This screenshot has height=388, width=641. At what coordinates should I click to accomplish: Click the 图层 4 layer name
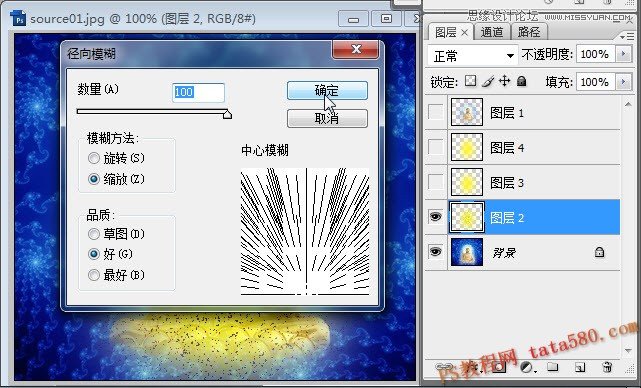click(507, 148)
